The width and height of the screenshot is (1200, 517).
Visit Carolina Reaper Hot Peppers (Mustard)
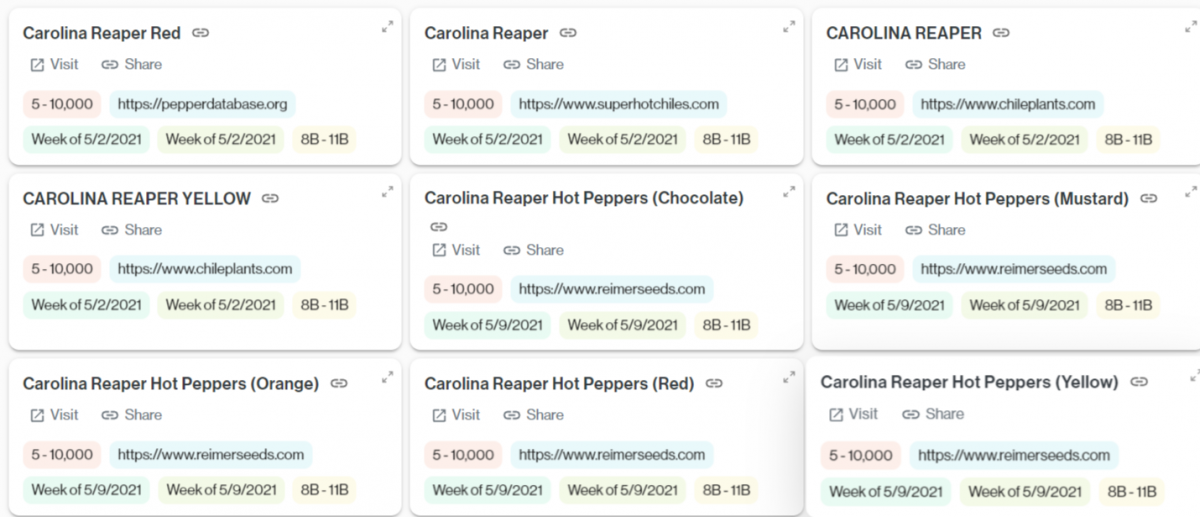click(858, 229)
